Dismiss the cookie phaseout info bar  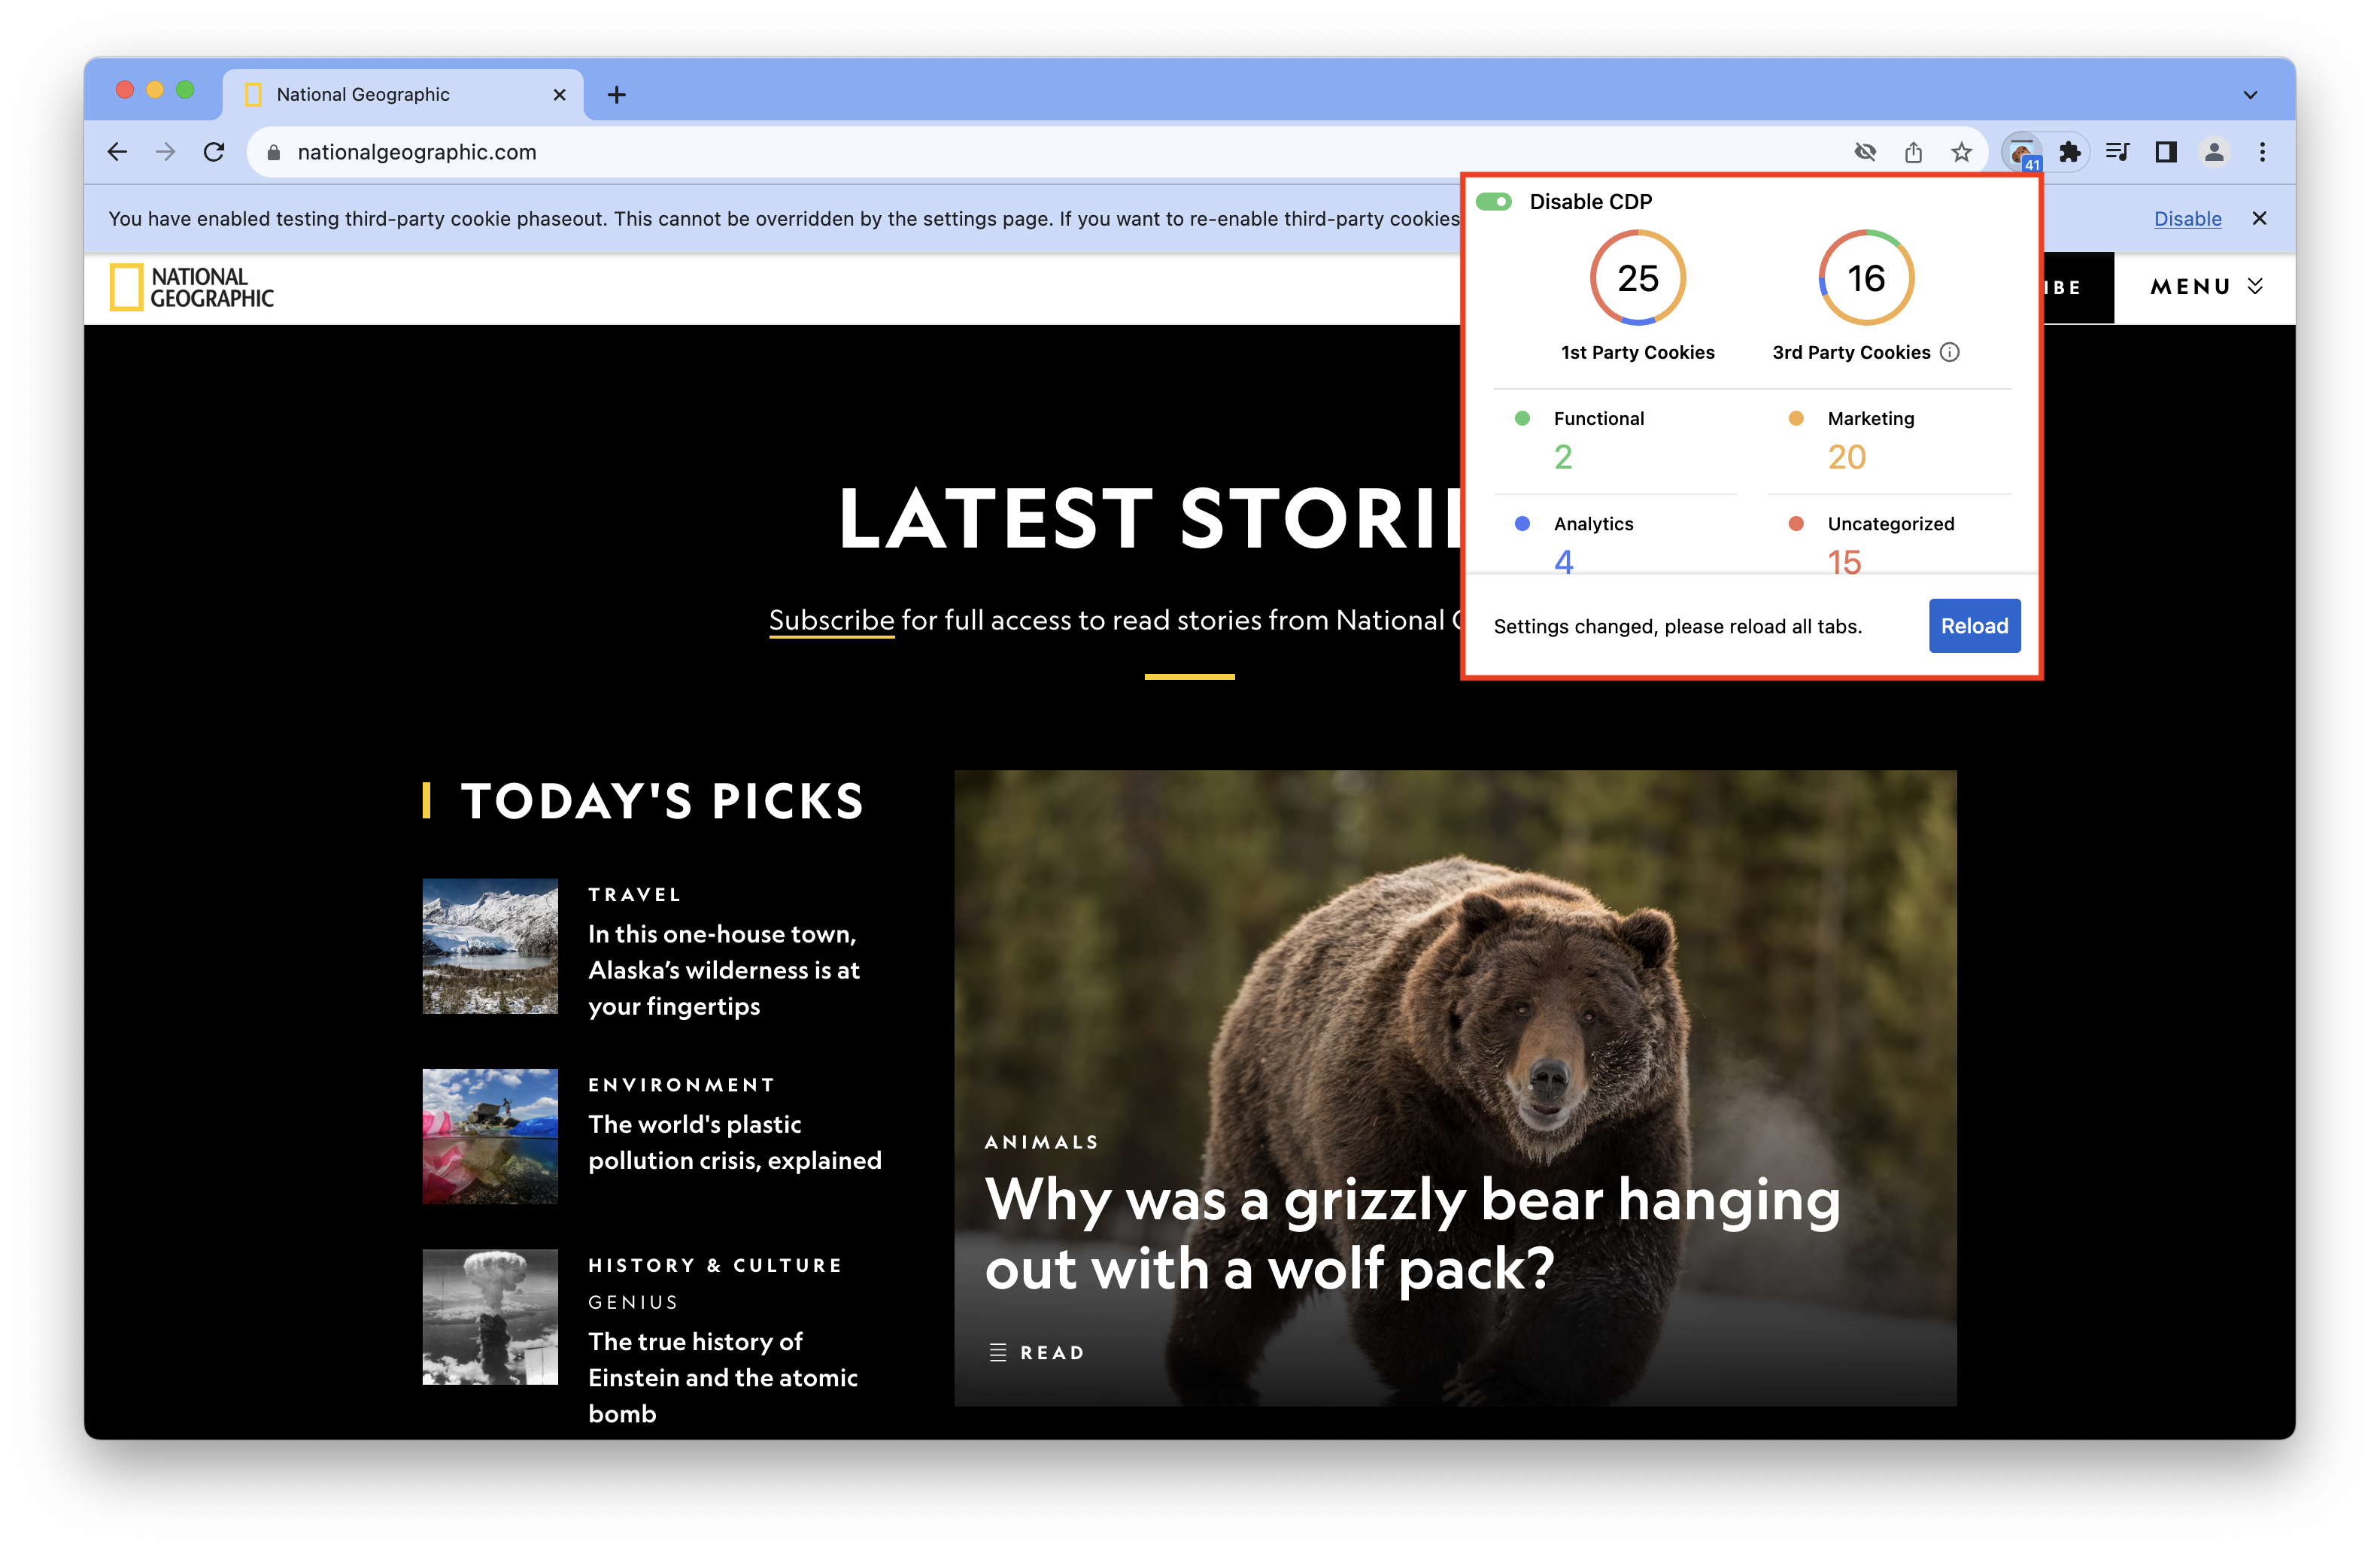tap(2259, 218)
